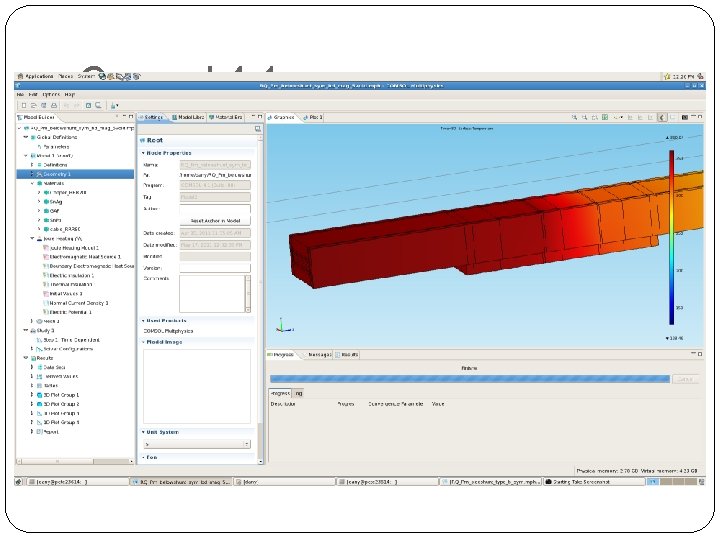Collapse the Node Properties section

point(143,153)
